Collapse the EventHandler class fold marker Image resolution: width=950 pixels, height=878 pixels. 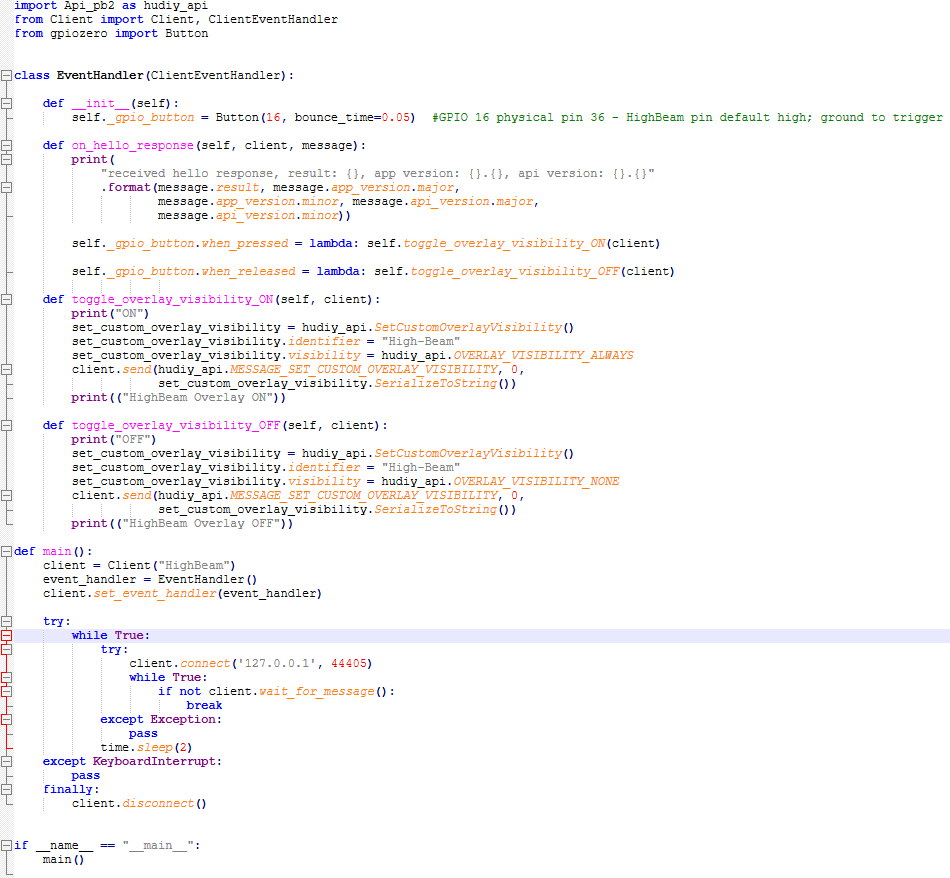coord(6,76)
